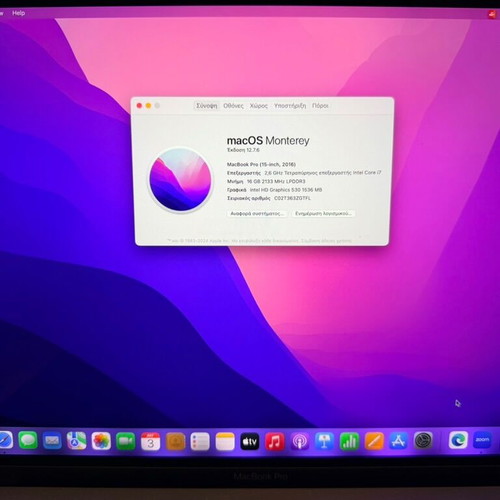Select the Σύνοψη tab
Viewport: 500px width, 500px height.
point(206,106)
